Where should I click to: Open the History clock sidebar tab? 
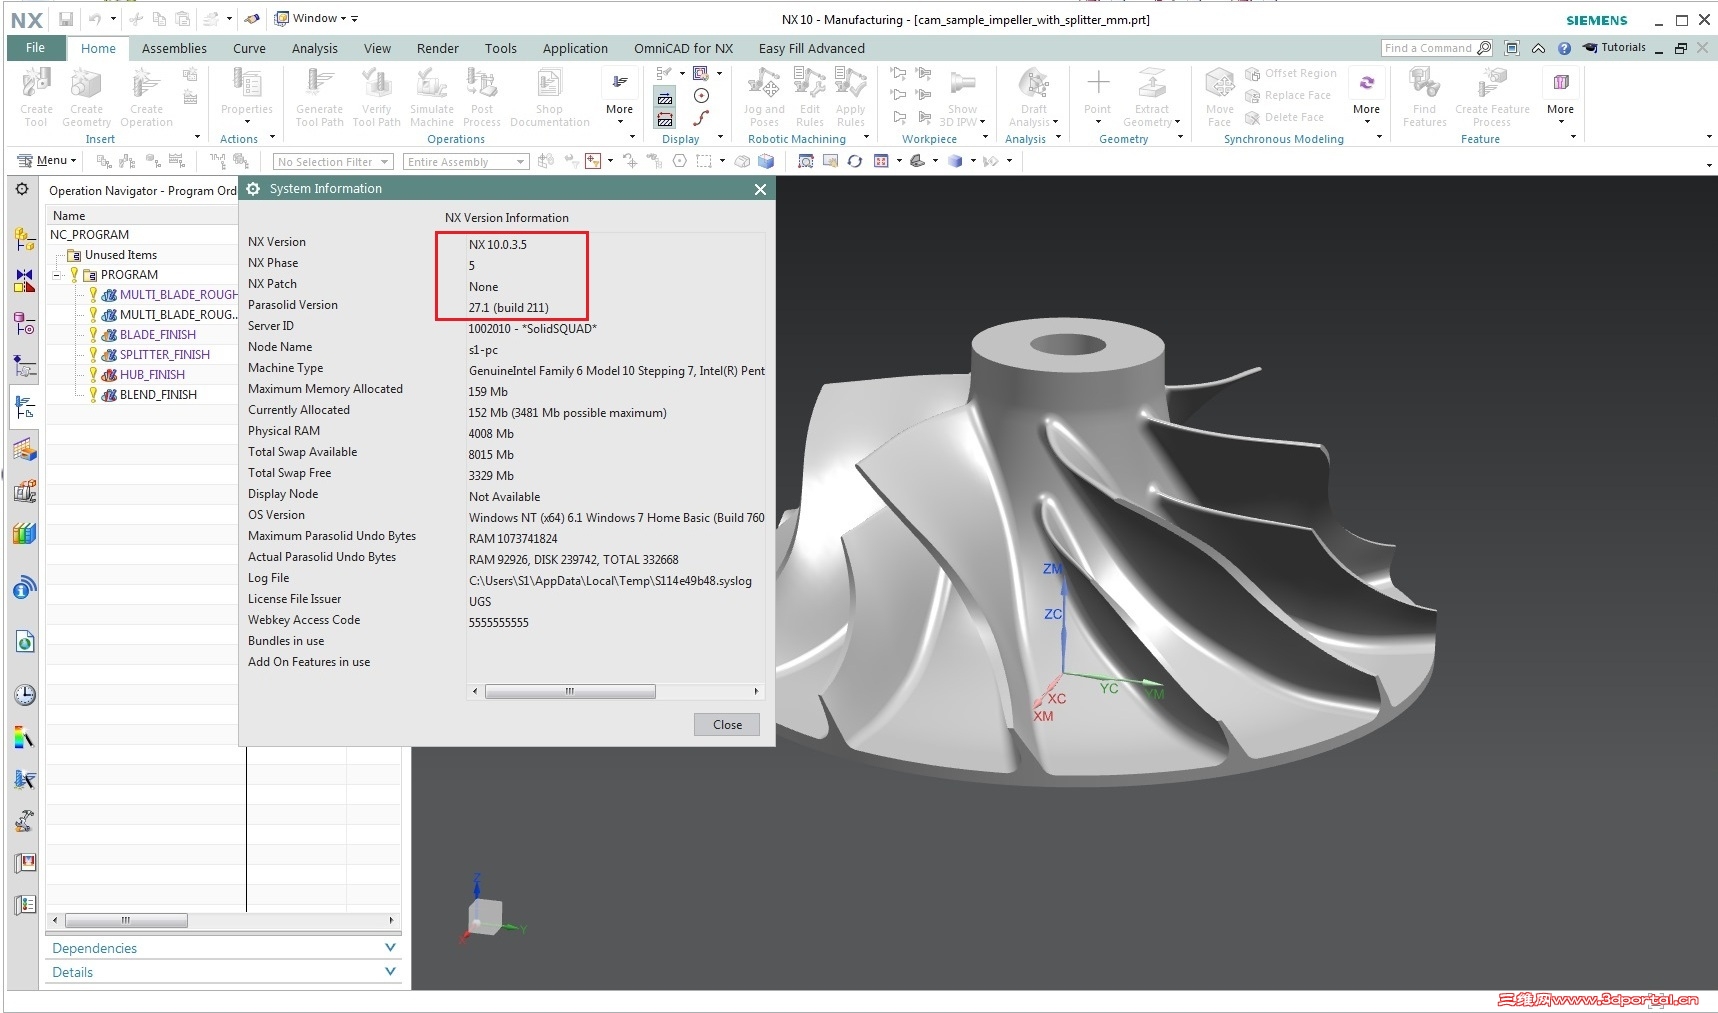tap(24, 695)
